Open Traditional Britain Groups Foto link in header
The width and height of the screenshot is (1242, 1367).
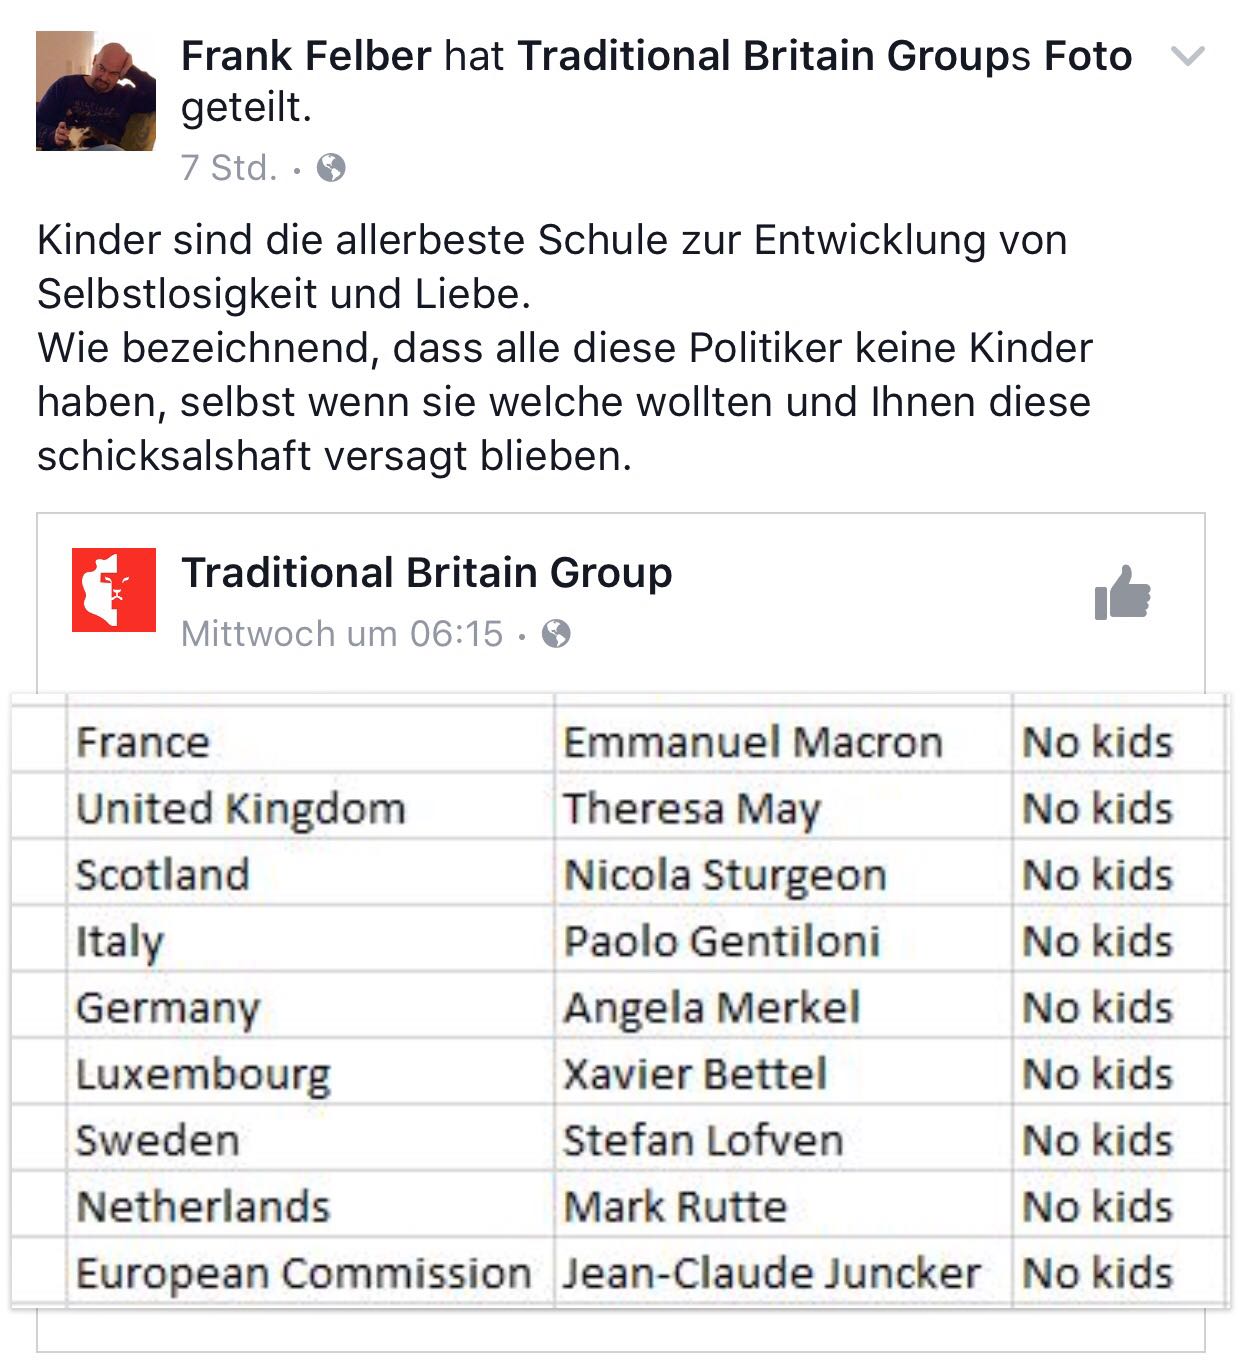coord(825,56)
